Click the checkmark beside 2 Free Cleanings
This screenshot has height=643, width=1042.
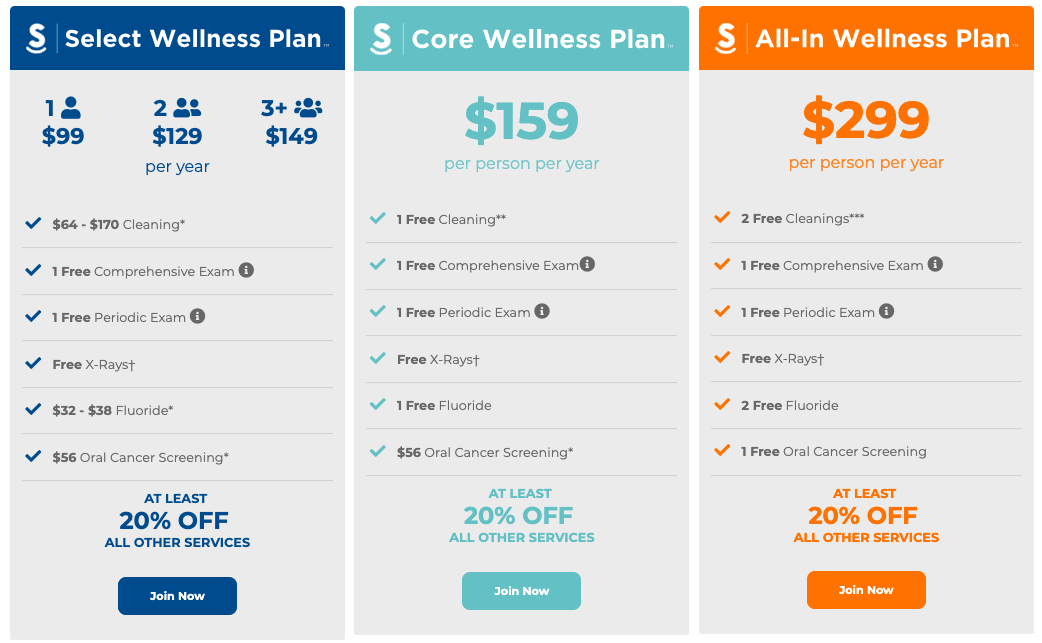[722, 218]
